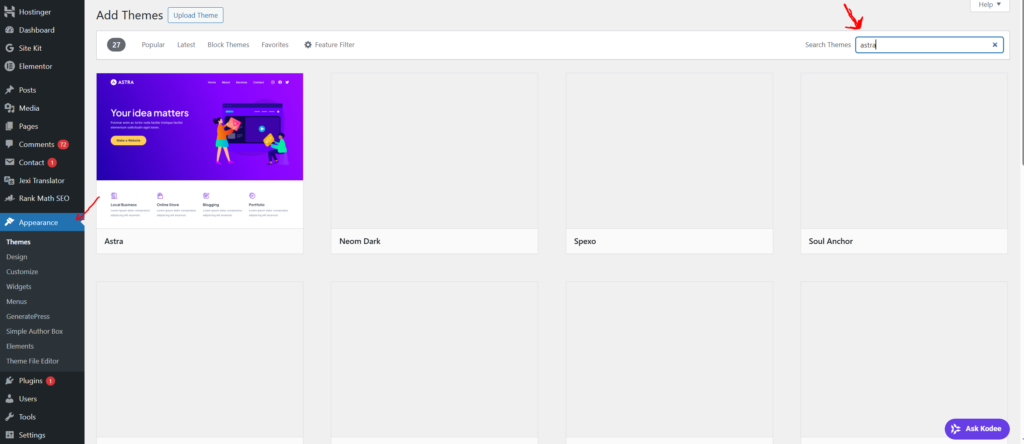Clear the theme search with X
1024x444 pixels.
coord(994,45)
